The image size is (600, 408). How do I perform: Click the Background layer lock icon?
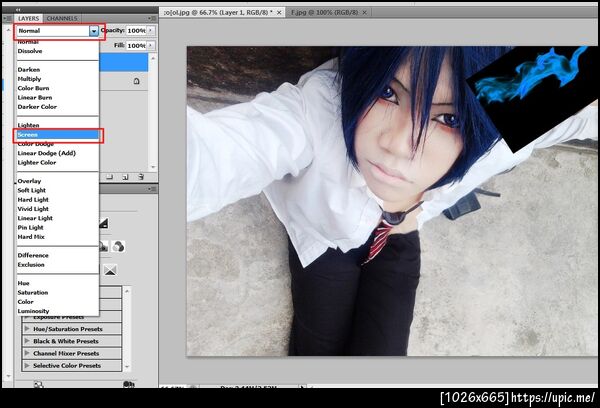[x=137, y=81]
